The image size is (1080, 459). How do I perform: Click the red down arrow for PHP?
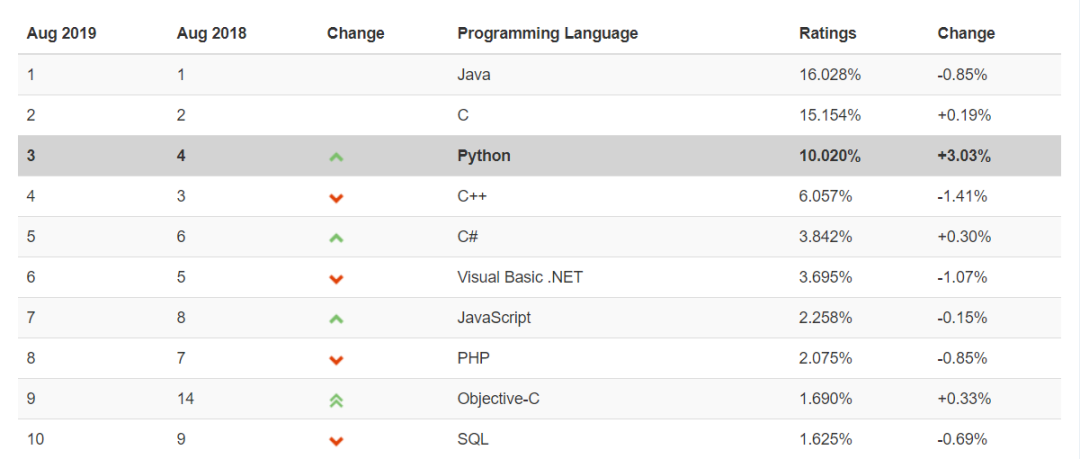(336, 360)
